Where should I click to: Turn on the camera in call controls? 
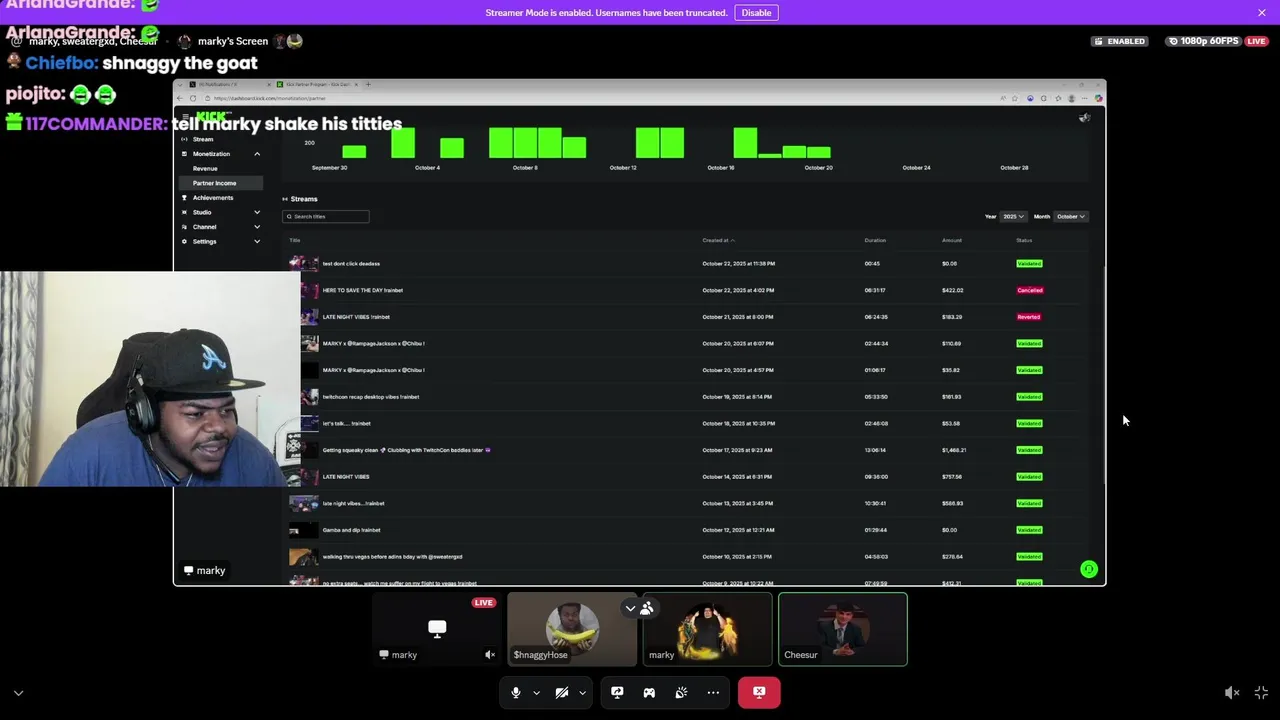[562, 692]
